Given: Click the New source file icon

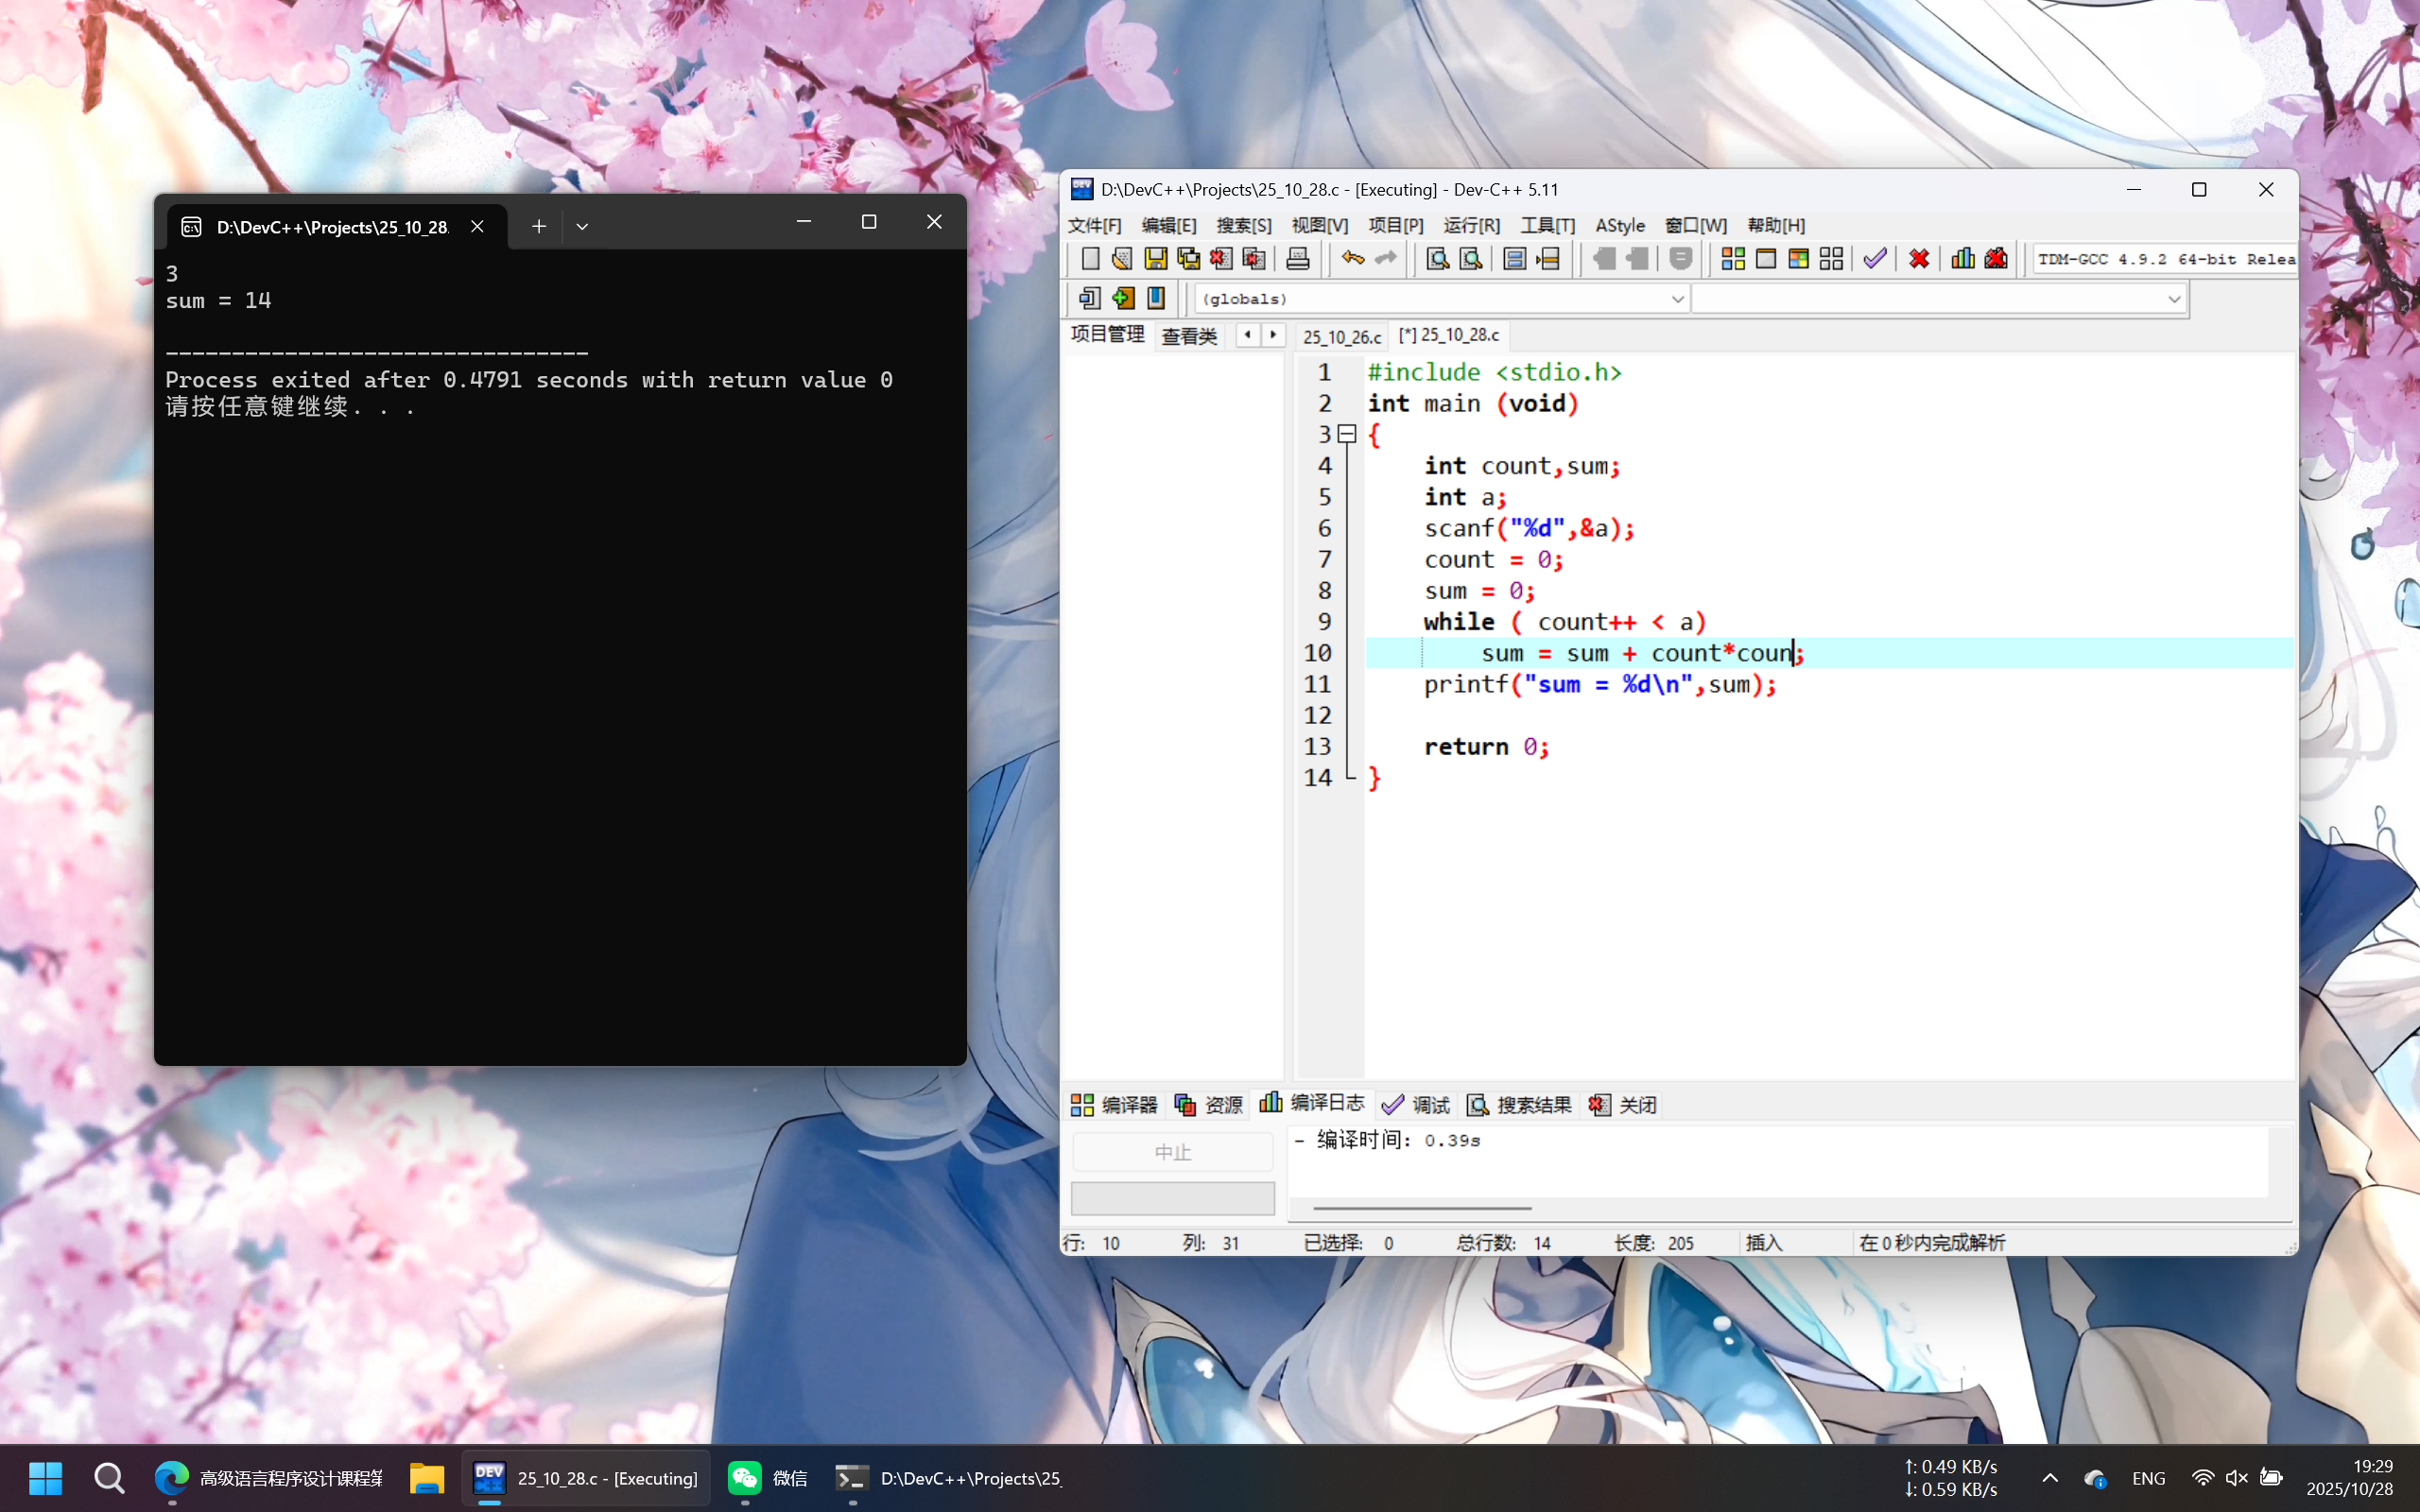Looking at the screenshot, I should 1090,259.
